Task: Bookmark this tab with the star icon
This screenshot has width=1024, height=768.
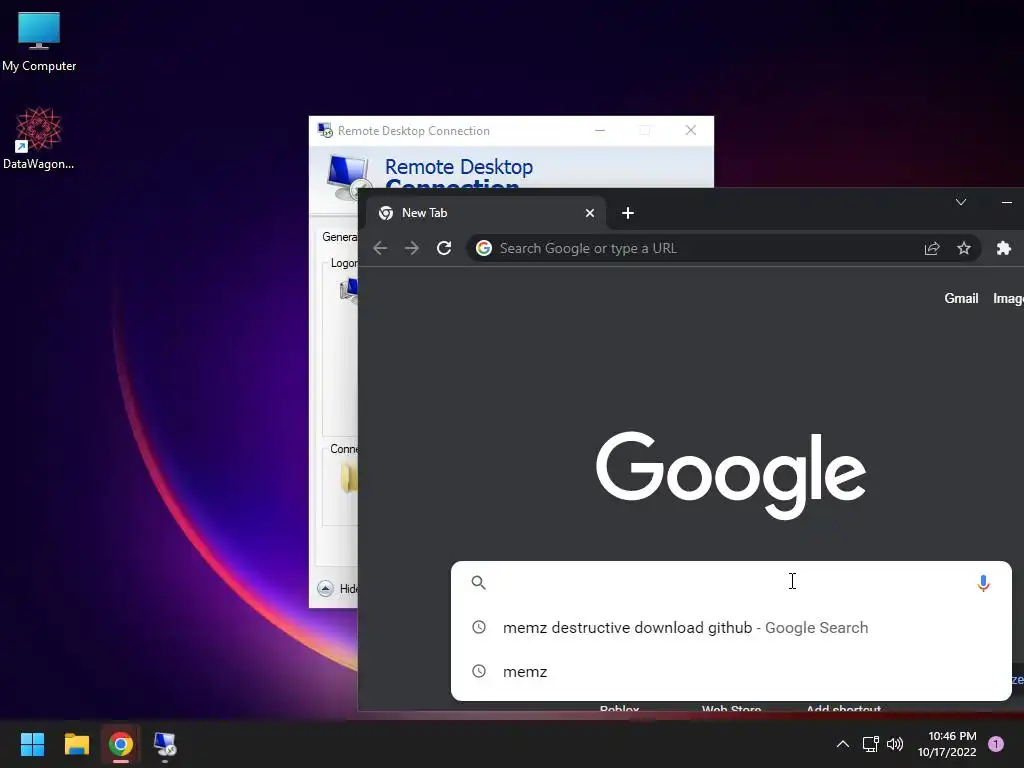Action: pyautogui.click(x=964, y=248)
